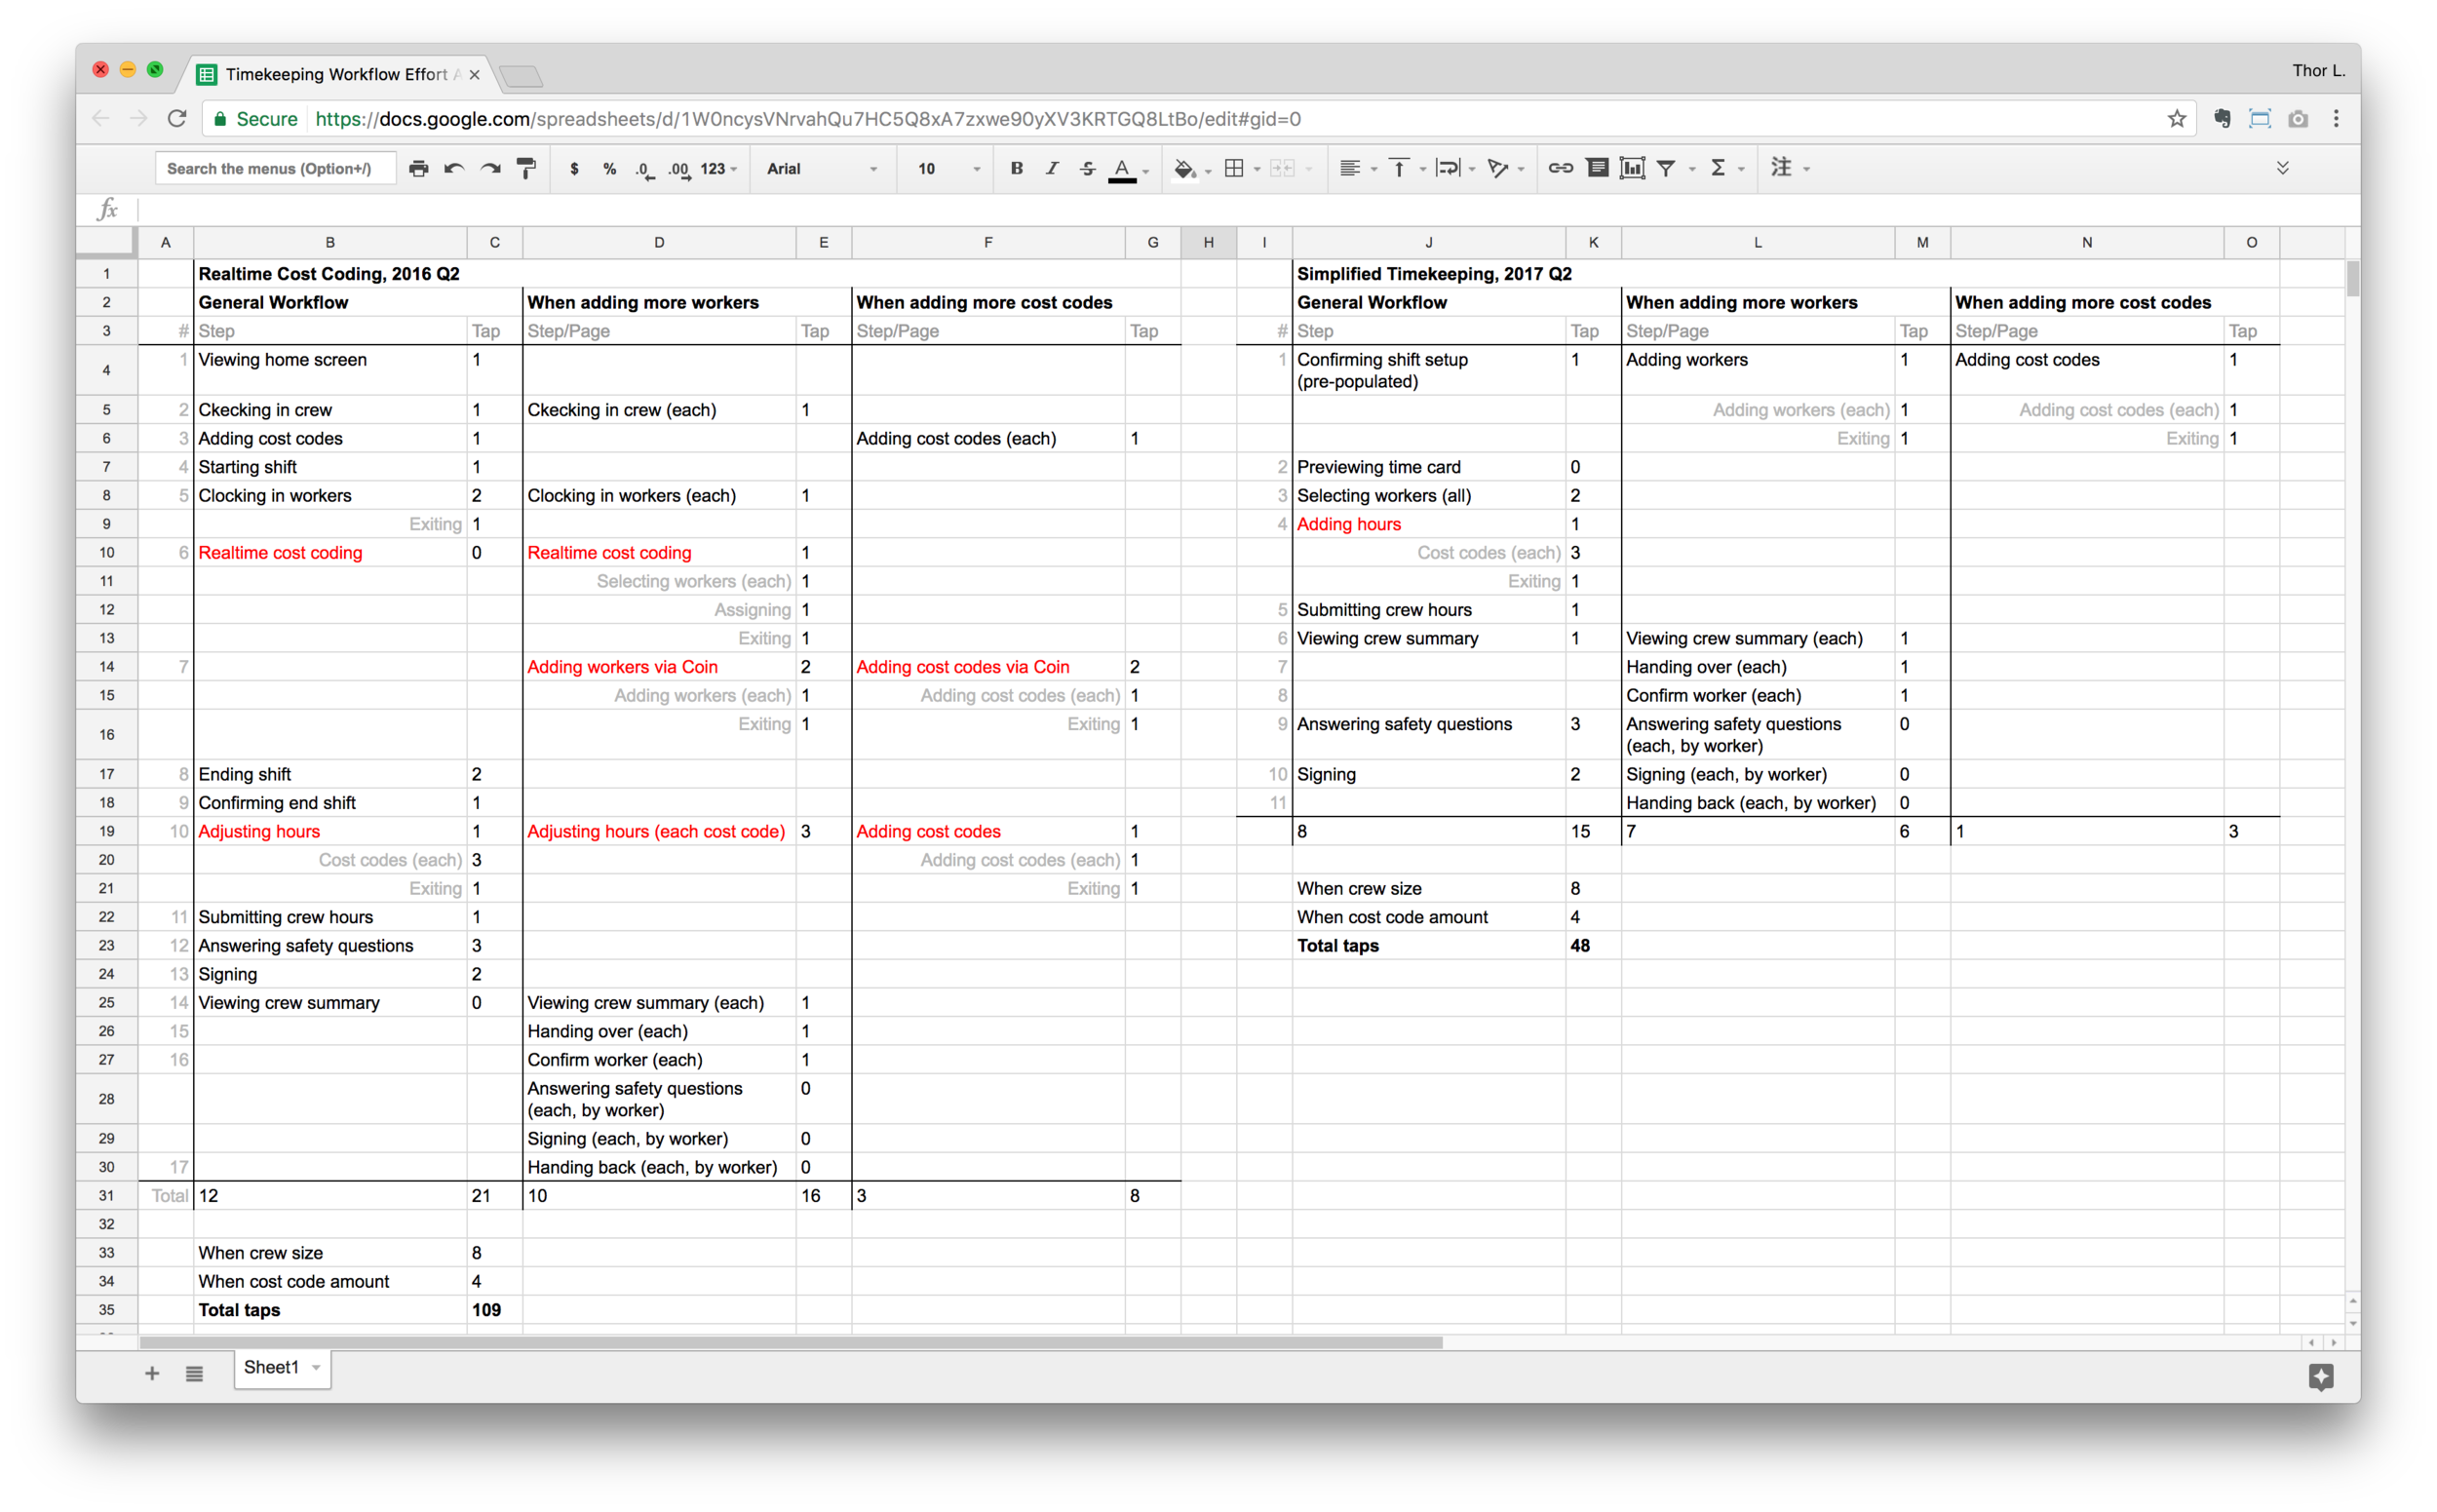Open font size 10 dropdown
Image resolution: width=2437 pixels, height=1512 pixels.
948,169
